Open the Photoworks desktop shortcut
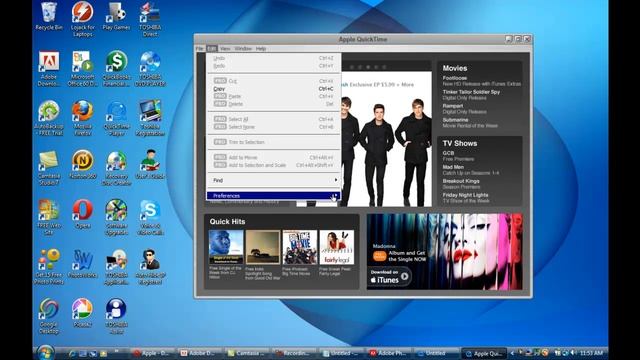 [82, 263]
